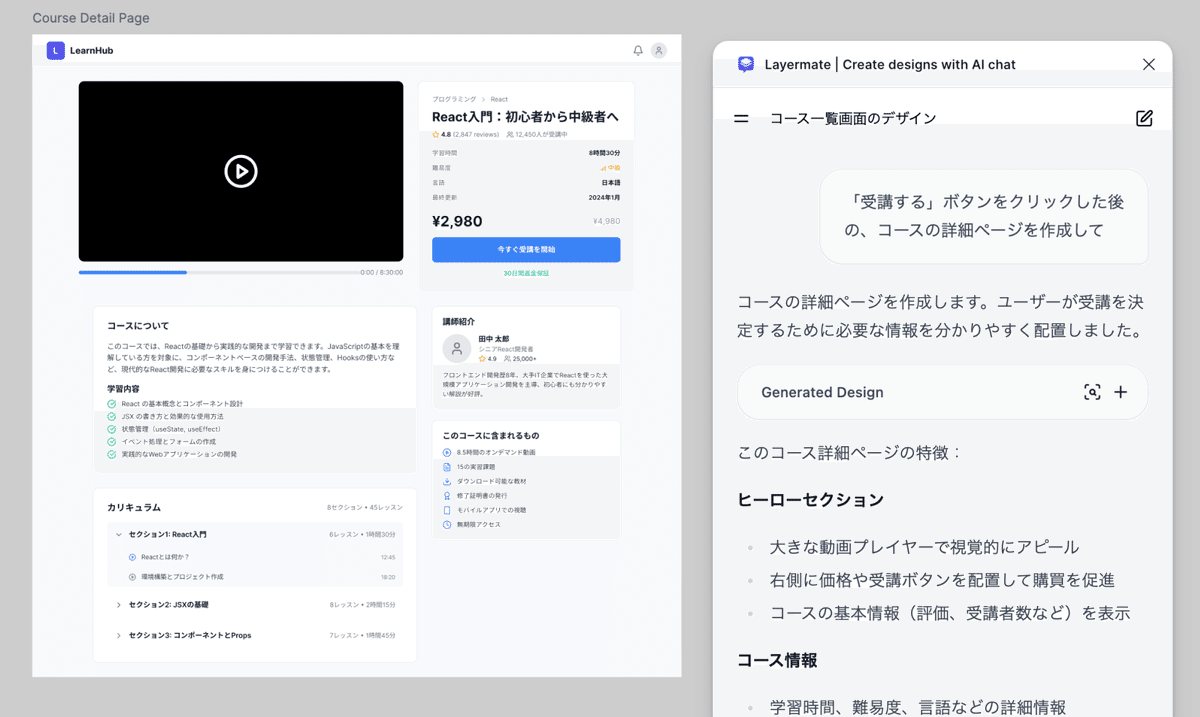Open the 30日間返金保証 link
Screen dimensions: 1200x717
pyautogui.click(x=527, y=272)
